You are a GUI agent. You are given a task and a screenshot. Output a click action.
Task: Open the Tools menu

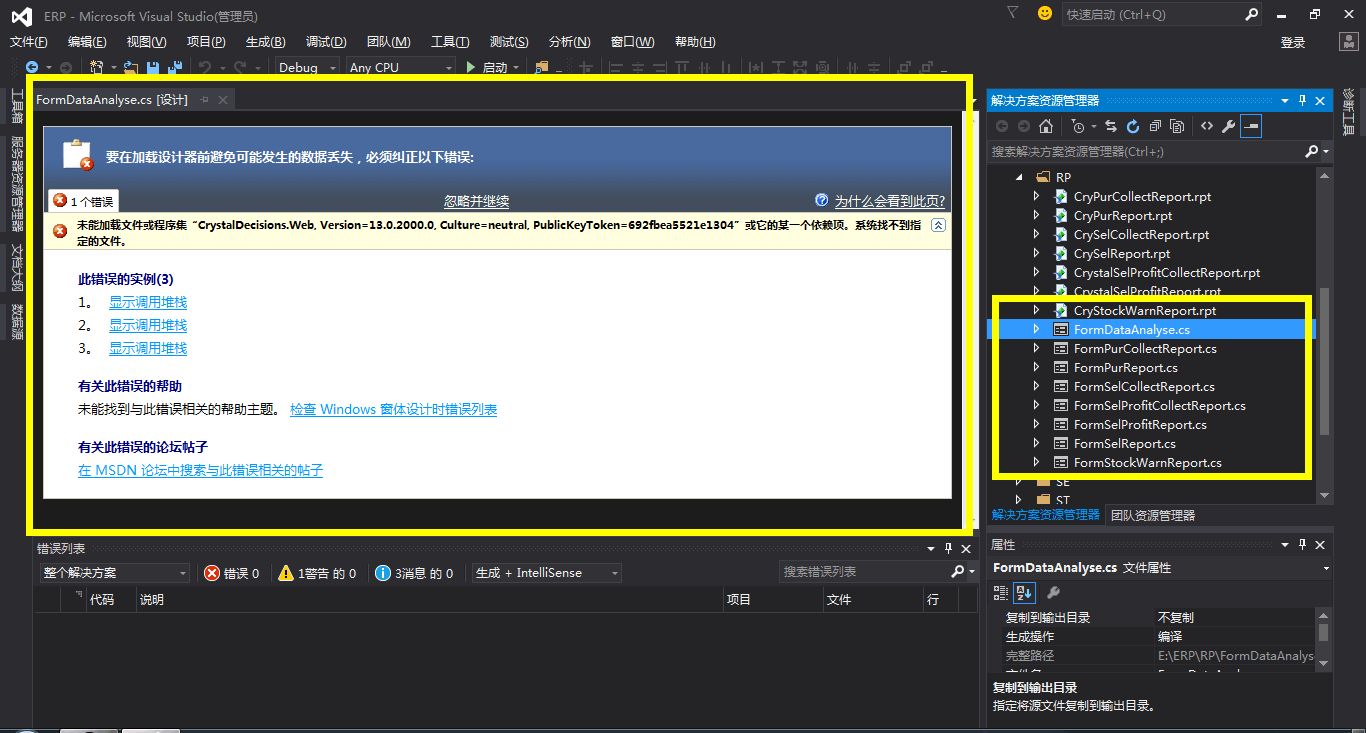tap(450, 42)
